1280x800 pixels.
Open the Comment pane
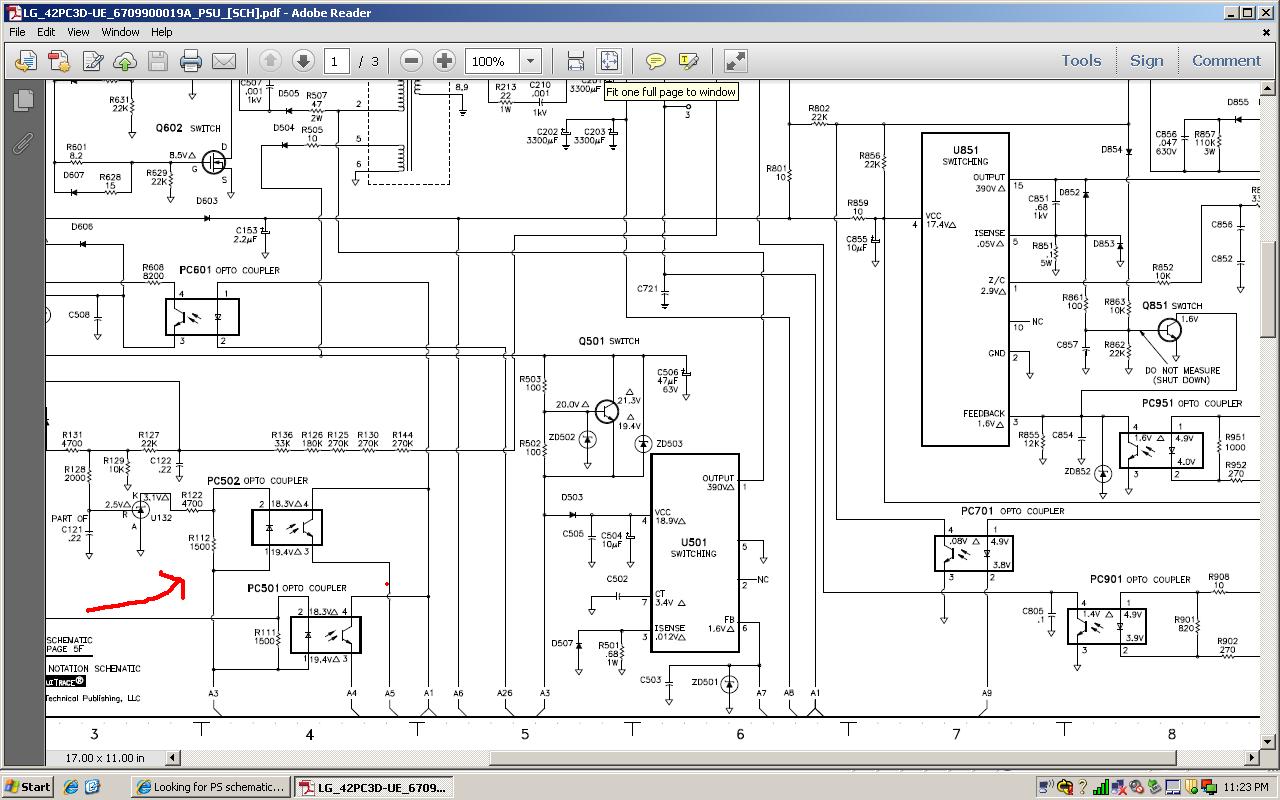pos(1226,60)
